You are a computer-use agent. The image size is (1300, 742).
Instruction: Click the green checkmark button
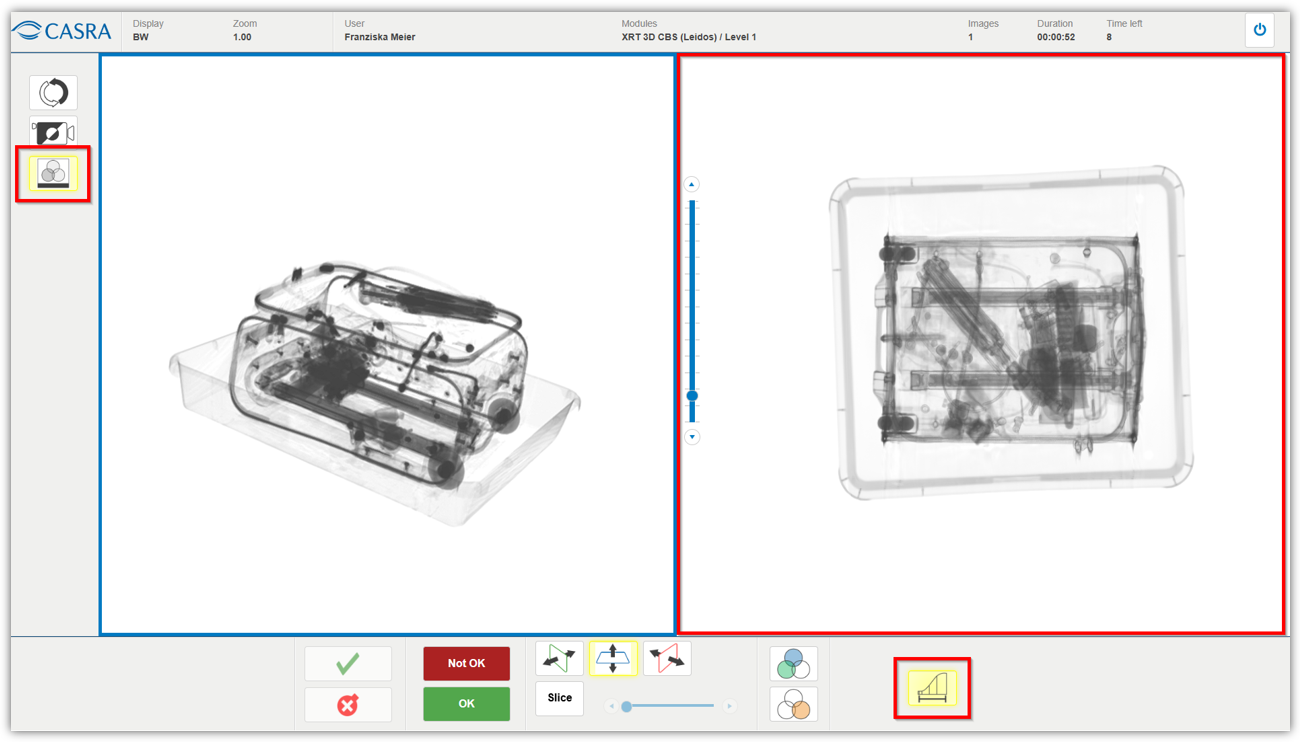pyautogui.click(x=348, y=664)
